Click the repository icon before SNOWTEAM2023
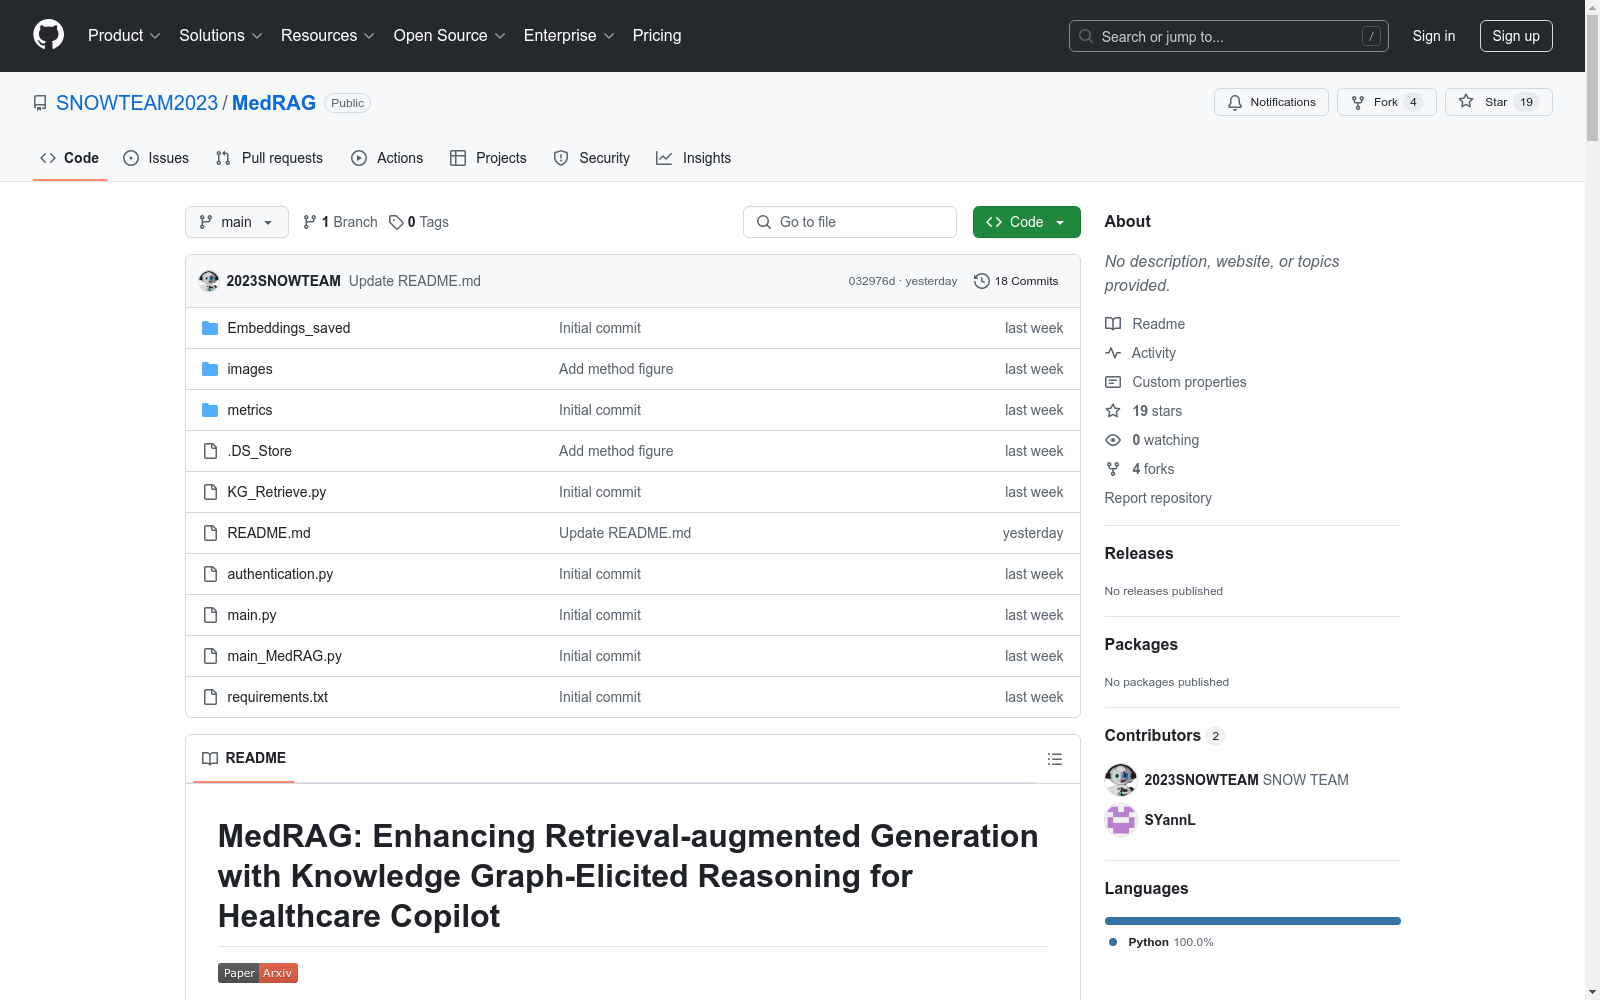 (x=40, y=103)
